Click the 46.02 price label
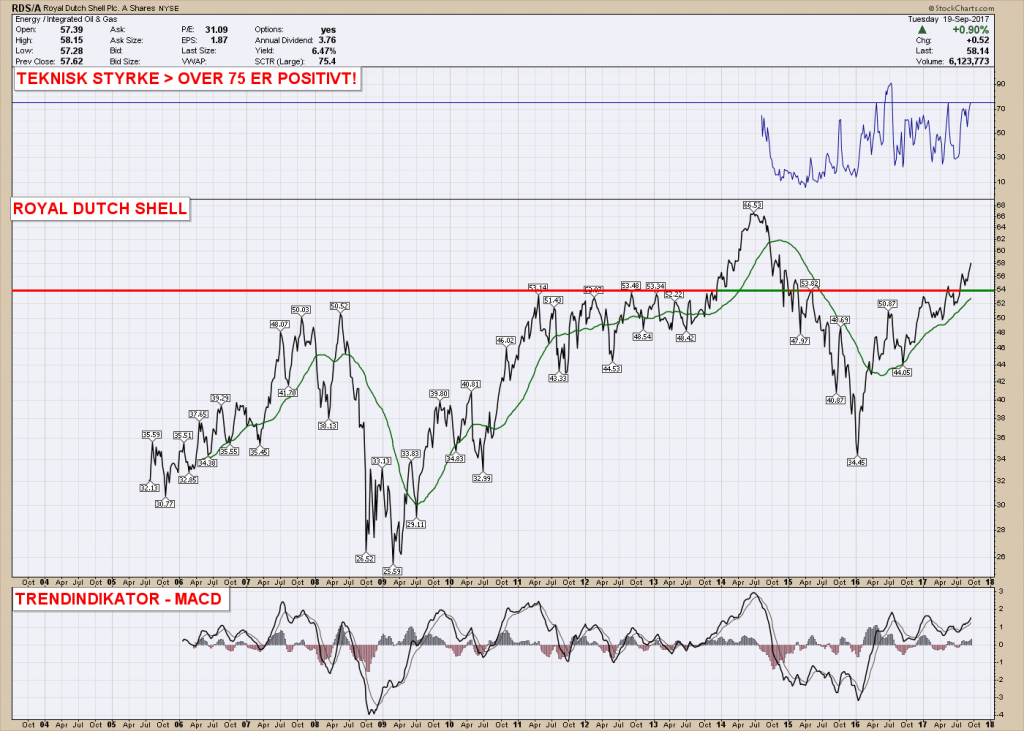Viewport: 1024px width, 731px height. pos(505,340)
